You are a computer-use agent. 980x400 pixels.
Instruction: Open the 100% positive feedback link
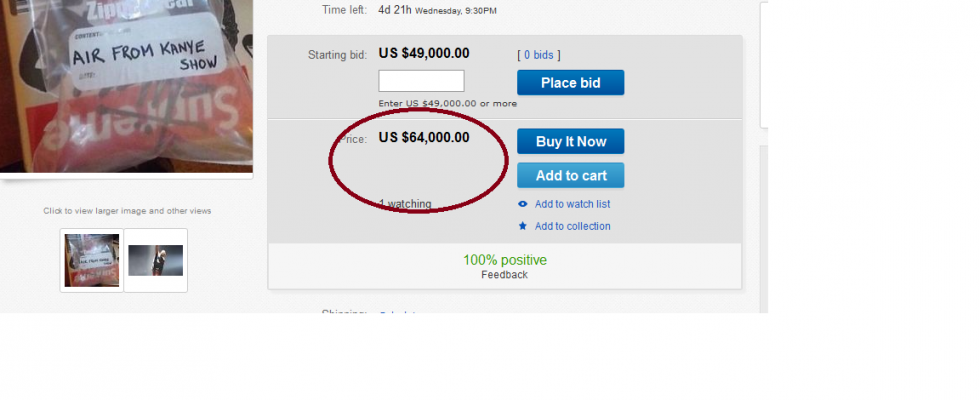click(504, 260)
